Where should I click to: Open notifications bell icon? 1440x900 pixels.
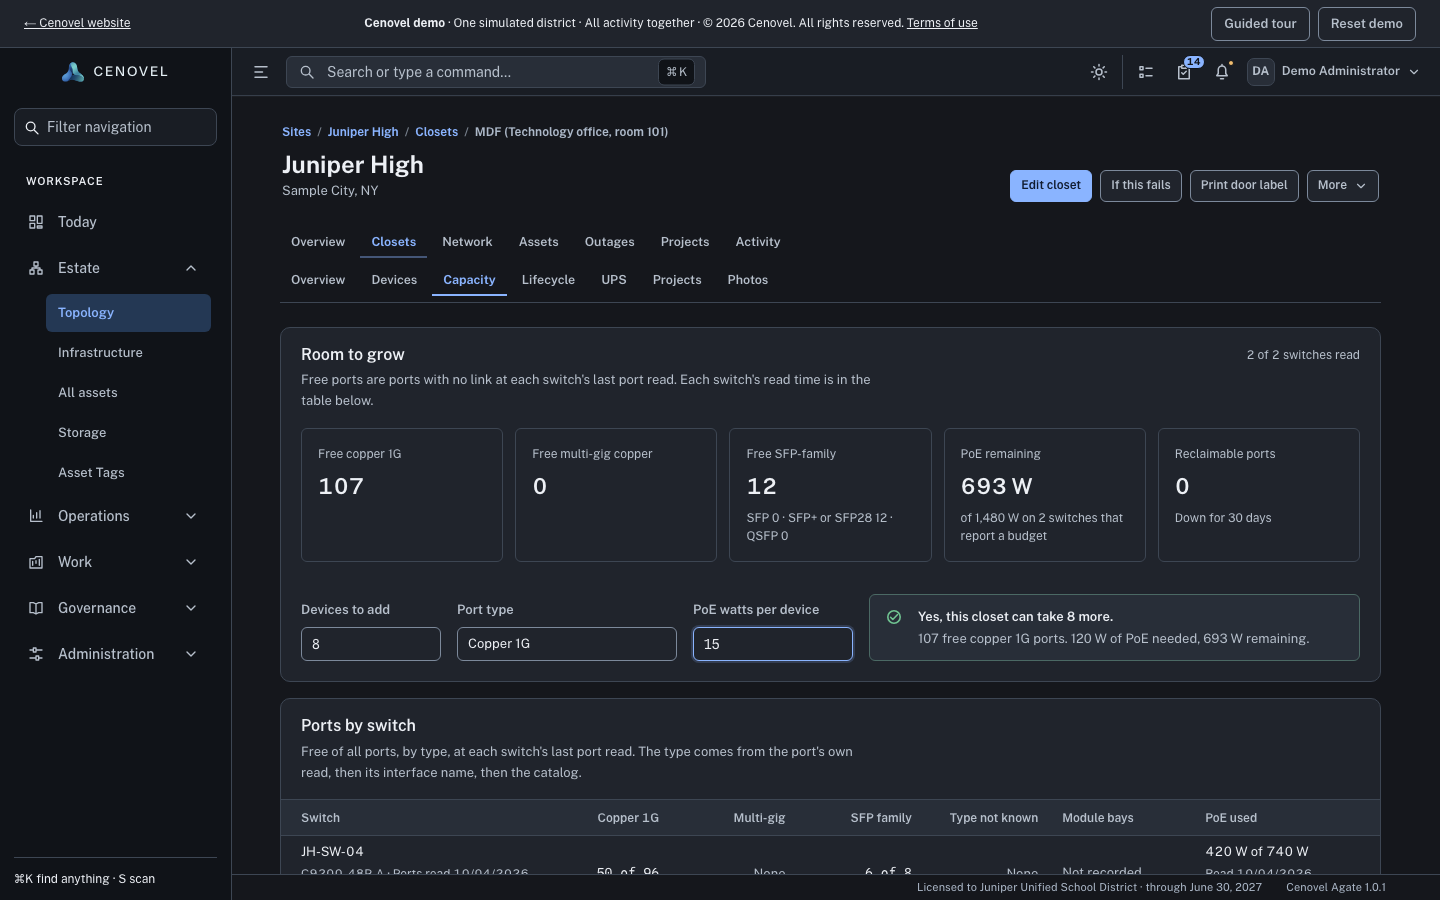(x=1222, y=72)
